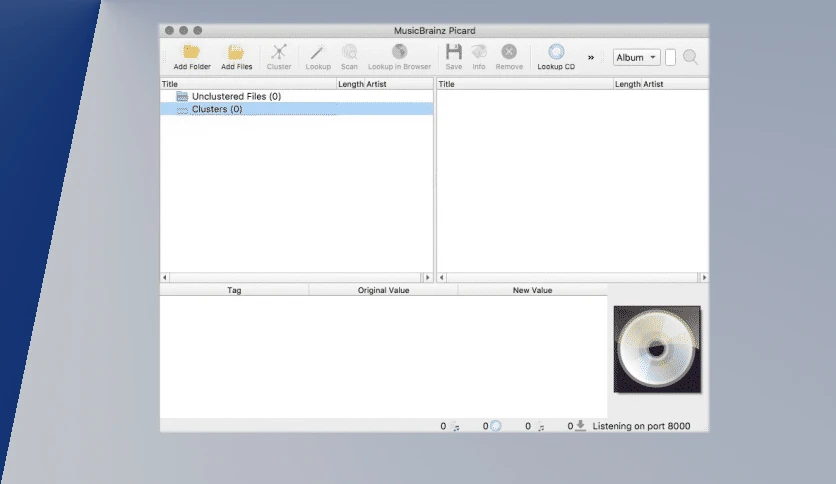
Task: Click right pane scrollbar left arrow
Action: tap(441, 277)
